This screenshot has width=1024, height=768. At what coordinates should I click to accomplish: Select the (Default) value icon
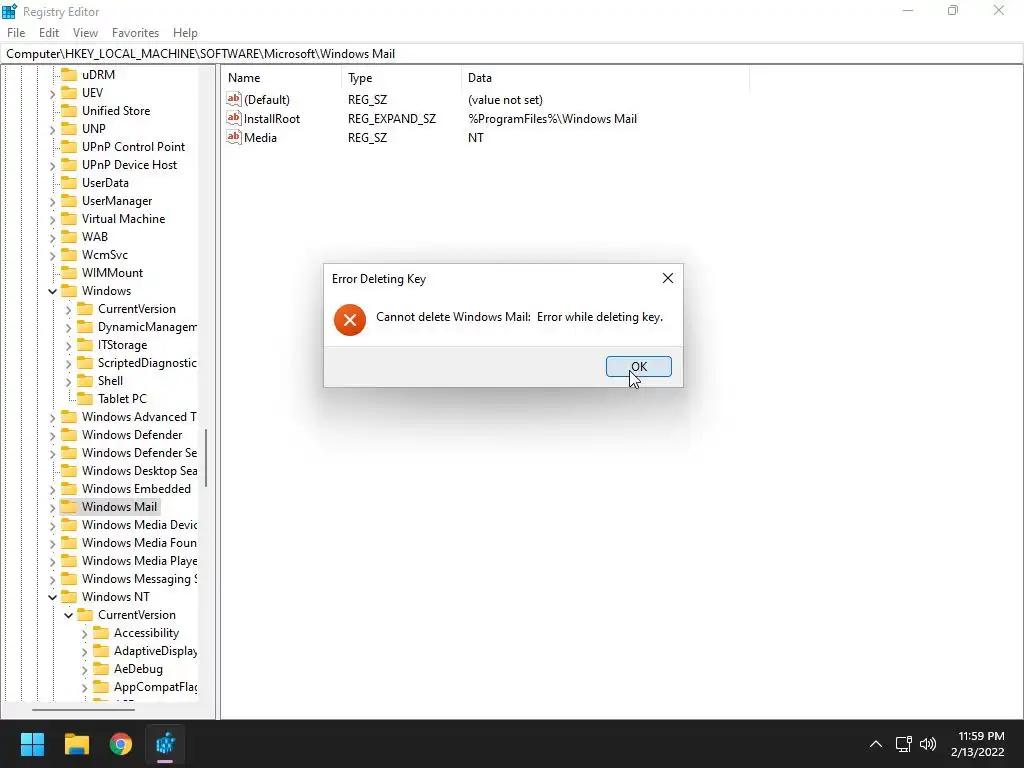coord(234,99)
